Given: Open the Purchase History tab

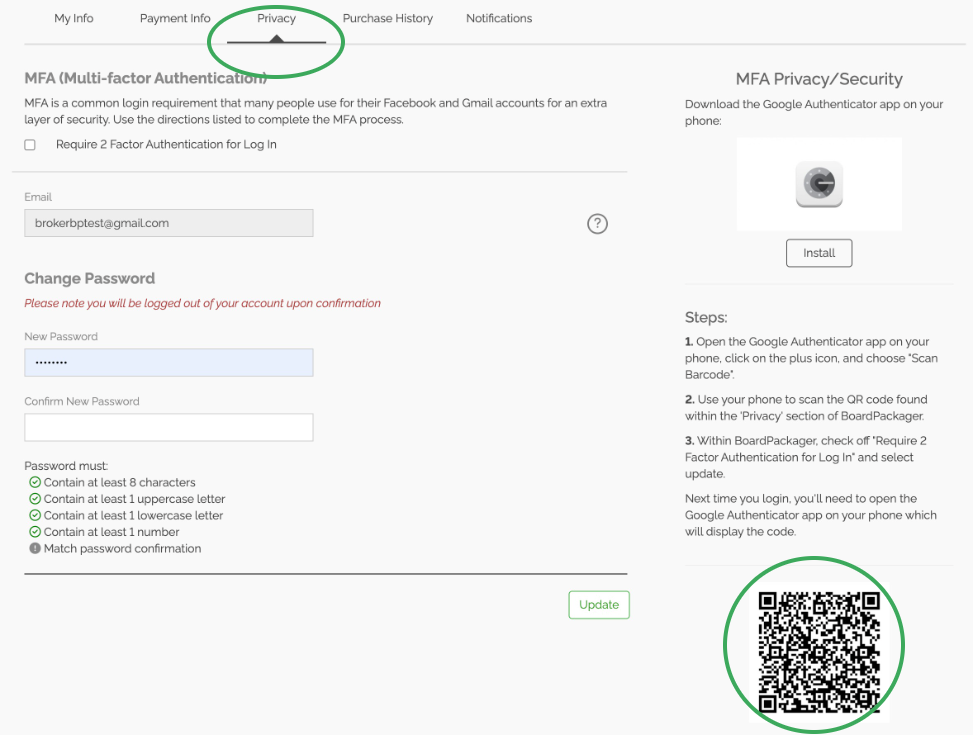Looking at the screenshot, I should point(388,19).
